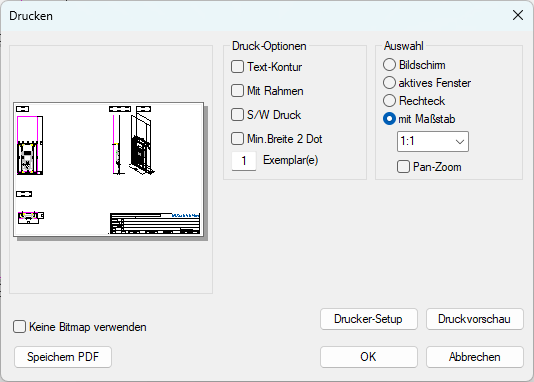Confirm printing with OK
Image resolution: width=534 pixels, height=382 pixels.
369,357
